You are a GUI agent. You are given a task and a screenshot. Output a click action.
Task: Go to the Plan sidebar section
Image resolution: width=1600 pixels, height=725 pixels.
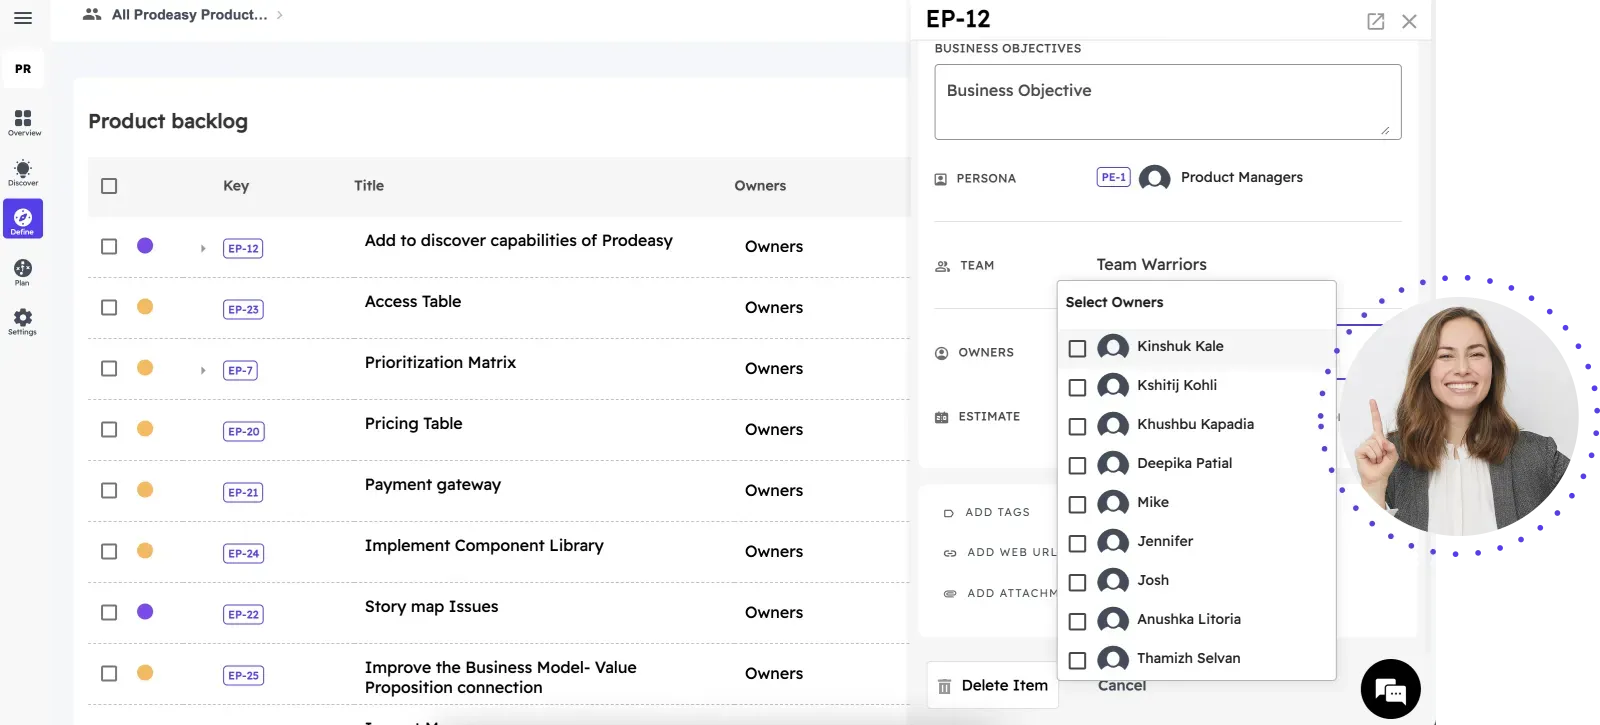pos(23,272)
